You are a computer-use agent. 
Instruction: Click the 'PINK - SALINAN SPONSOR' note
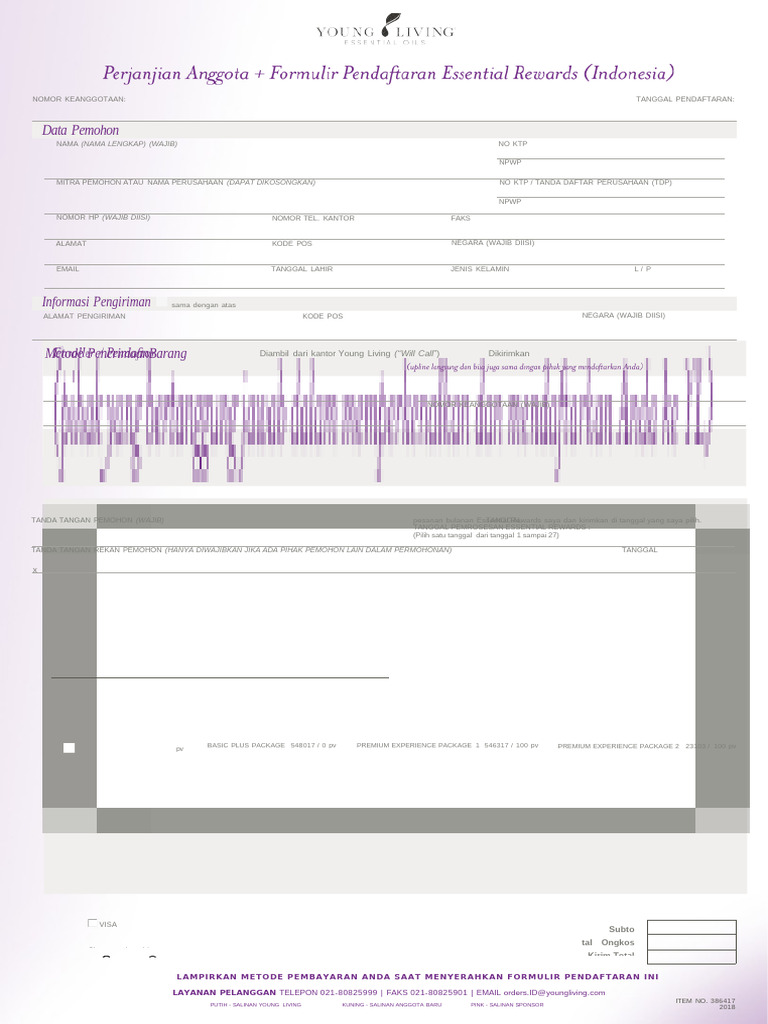[507, 1005]
